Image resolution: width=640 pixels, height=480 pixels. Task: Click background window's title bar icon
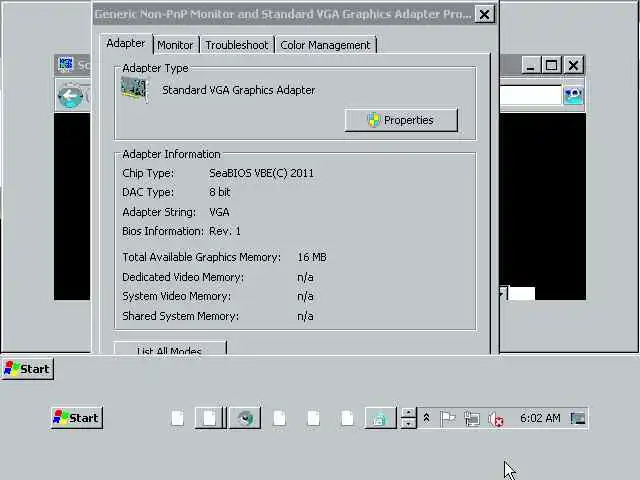coord(65,64)
